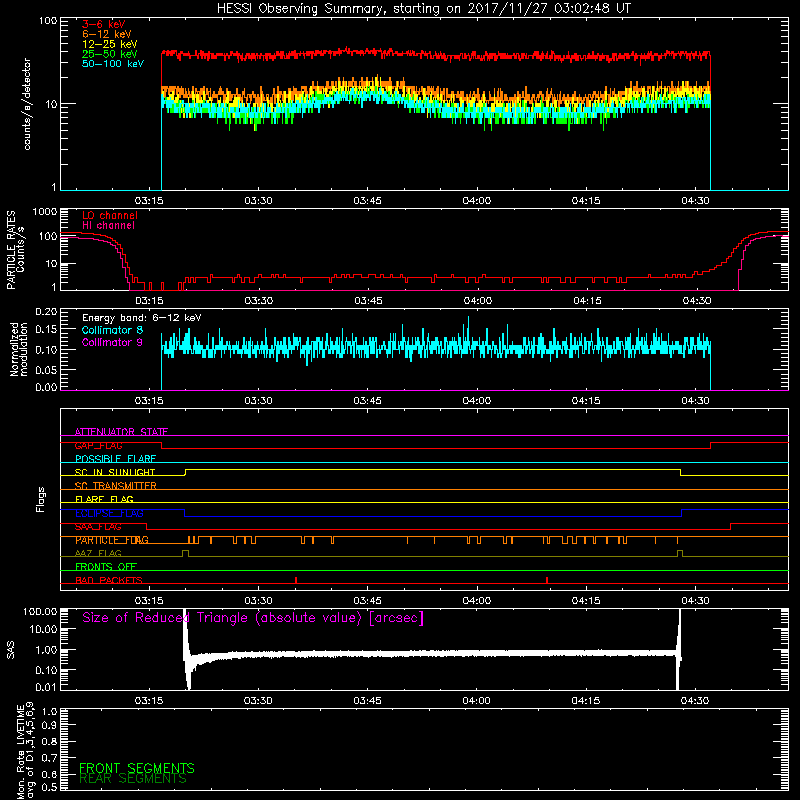Image resolution: width=800 pixels, height=800 pixels.
Task: Click the LO channel legend label
Action: click(110, 215)
